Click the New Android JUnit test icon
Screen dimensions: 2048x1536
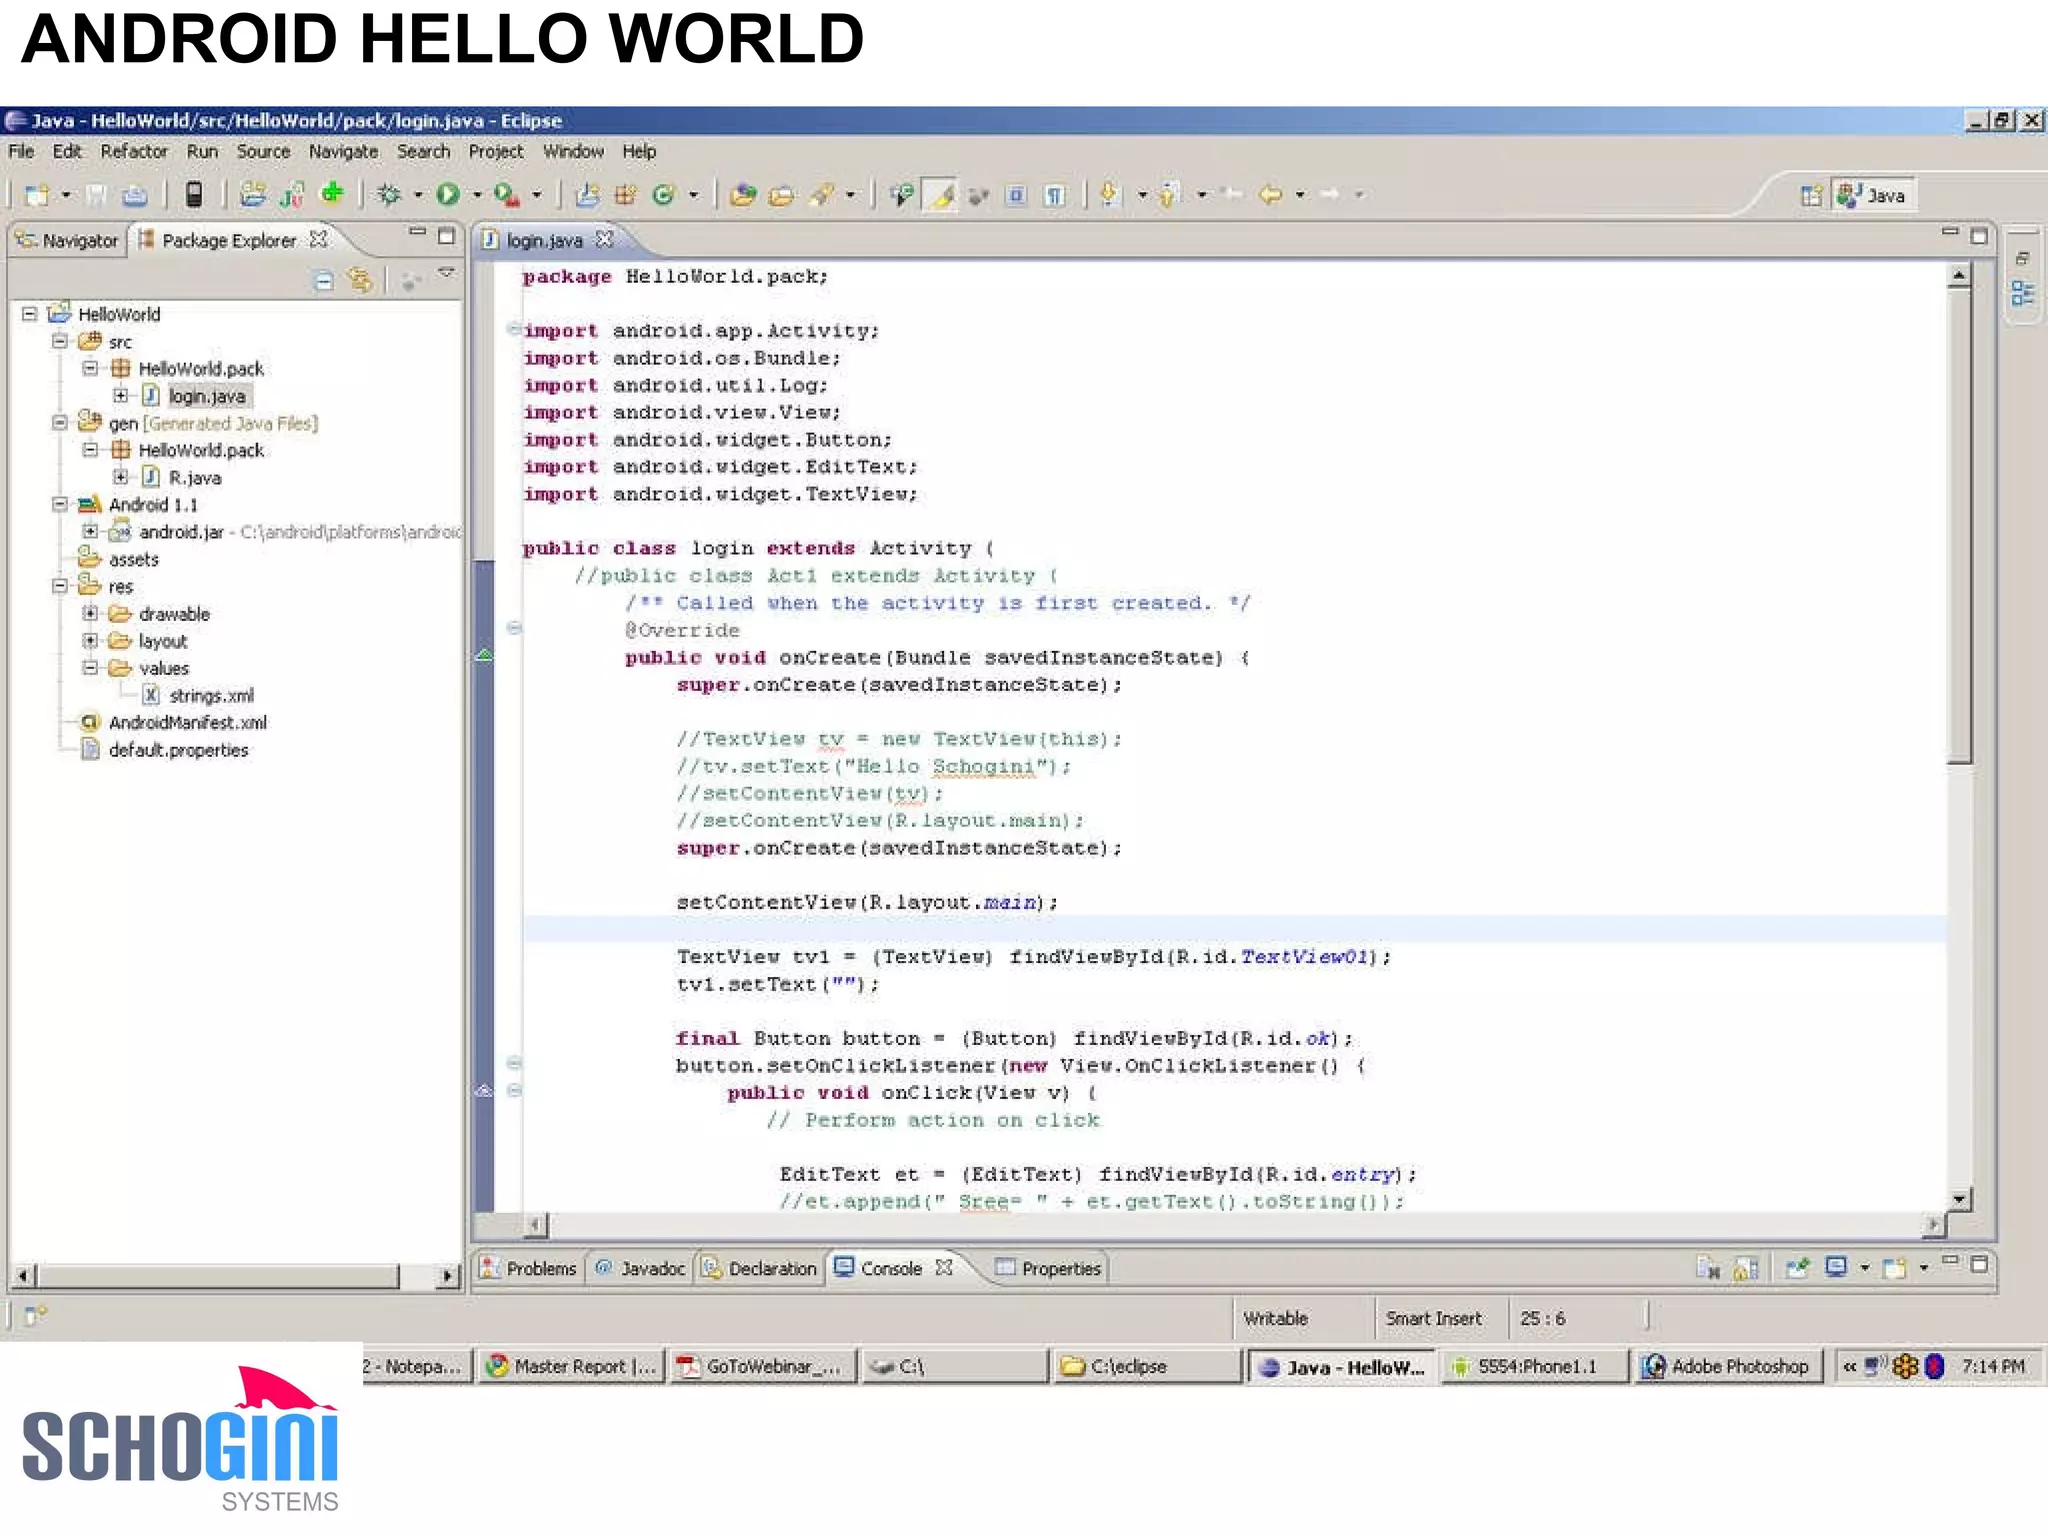[292, 194]
